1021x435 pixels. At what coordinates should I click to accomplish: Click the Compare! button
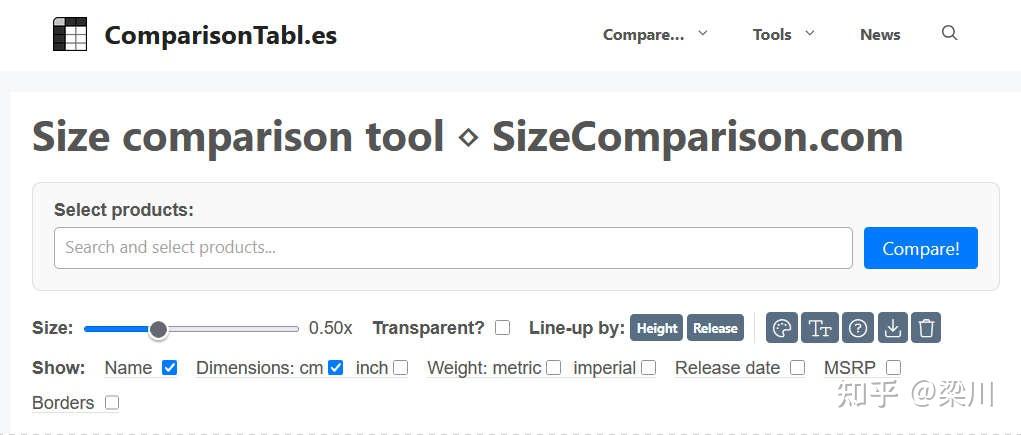pos(920,248)
